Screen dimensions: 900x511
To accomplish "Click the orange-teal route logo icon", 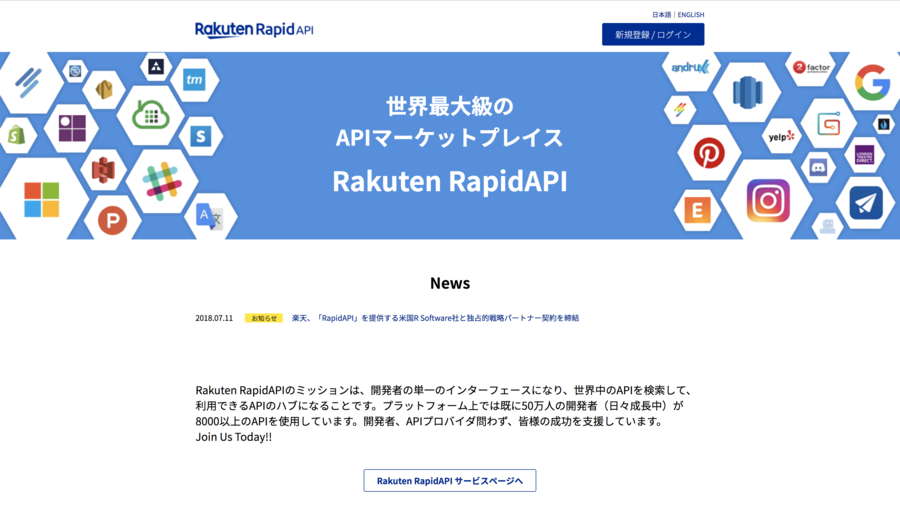I will pyautogui.click(x=829, y=125).
